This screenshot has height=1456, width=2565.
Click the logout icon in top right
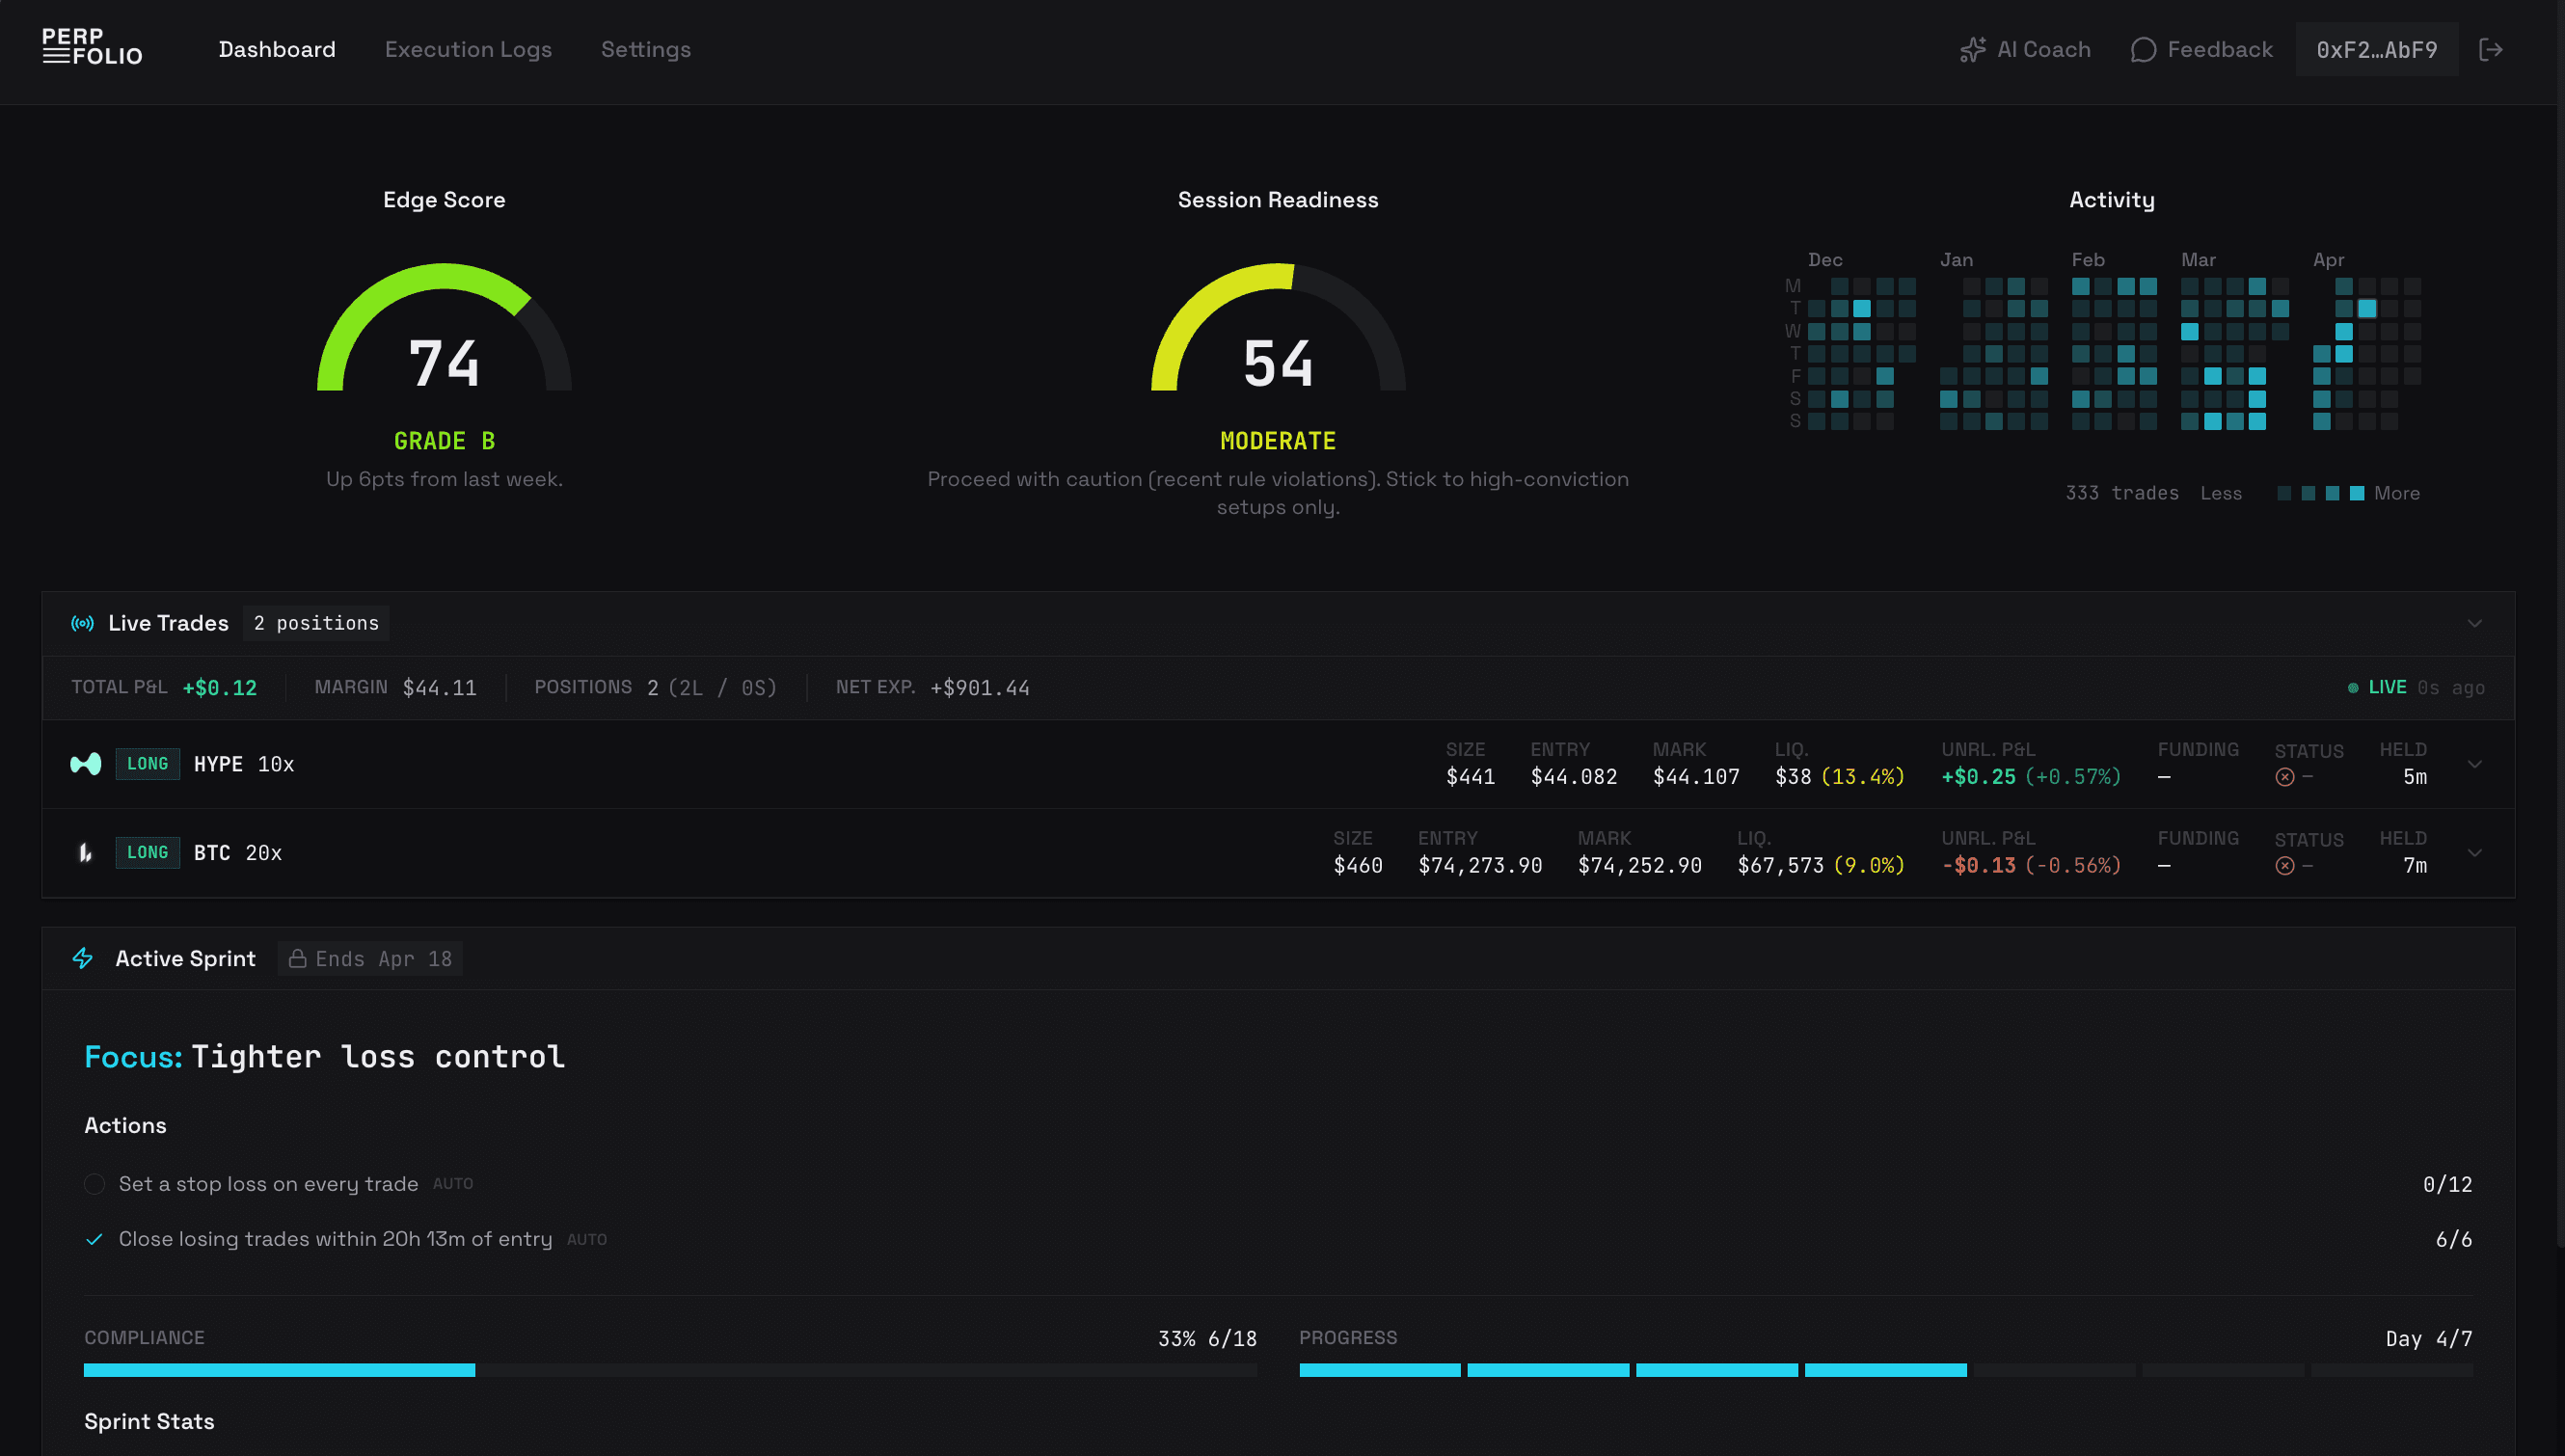[2492, 48]
